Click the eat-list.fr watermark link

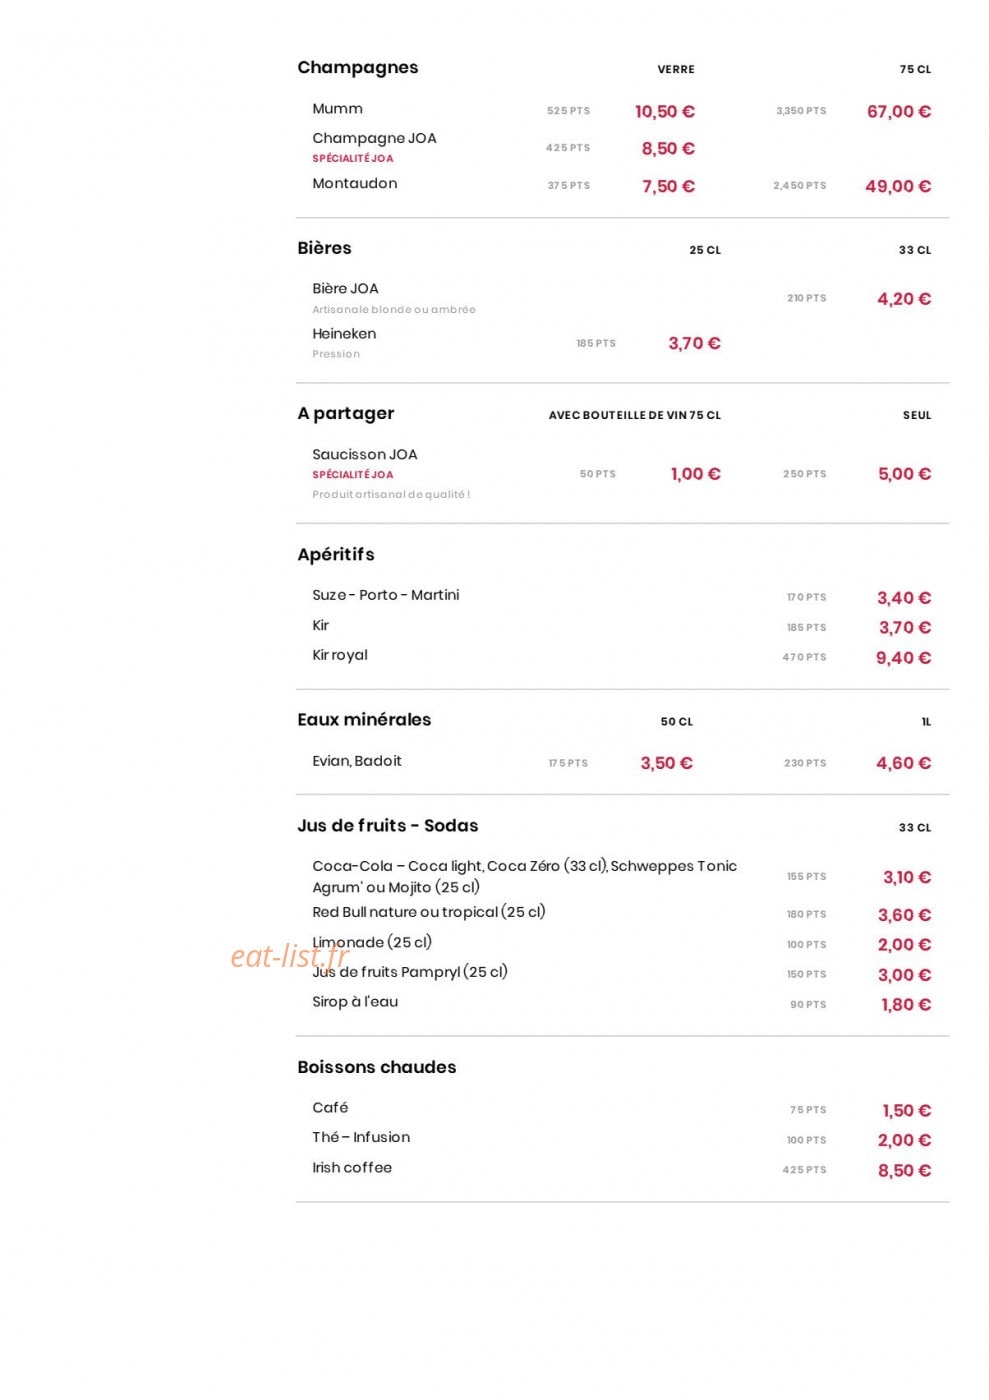(290, 957)
